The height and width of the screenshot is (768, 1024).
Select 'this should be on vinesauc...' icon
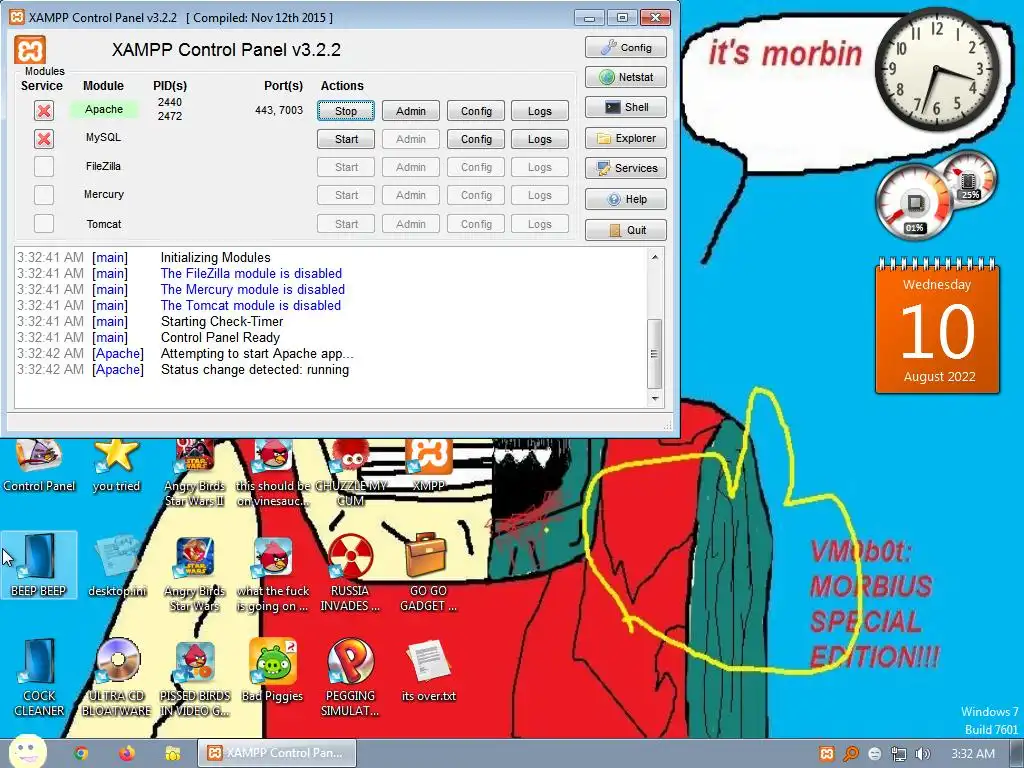(273, 473)
